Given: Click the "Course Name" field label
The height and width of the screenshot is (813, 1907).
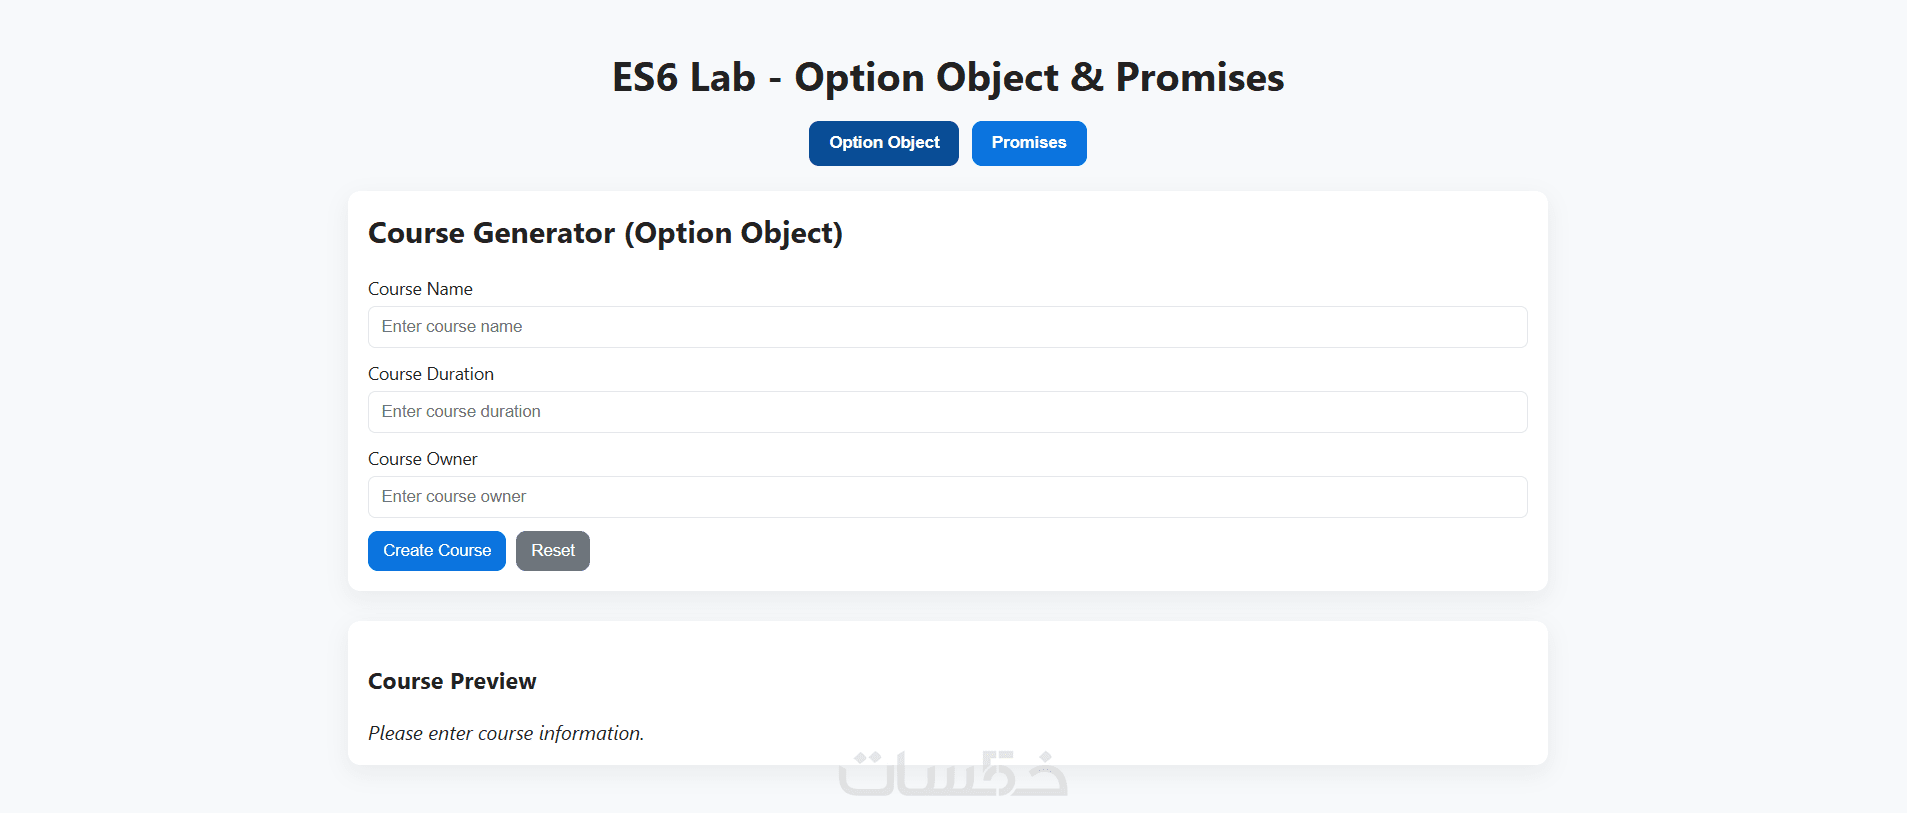Looking at the screenshot, I should 420,289.
